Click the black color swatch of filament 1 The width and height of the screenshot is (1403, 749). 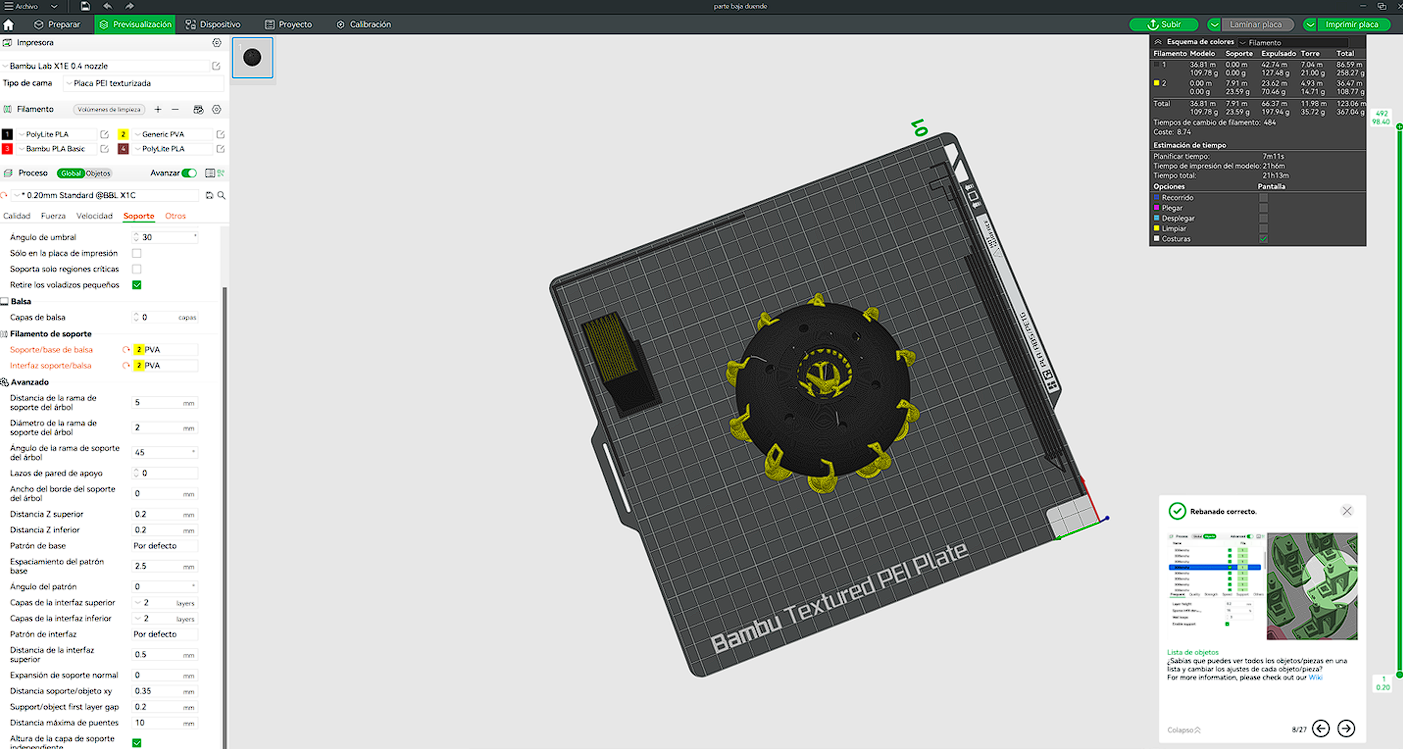point(7,134)
